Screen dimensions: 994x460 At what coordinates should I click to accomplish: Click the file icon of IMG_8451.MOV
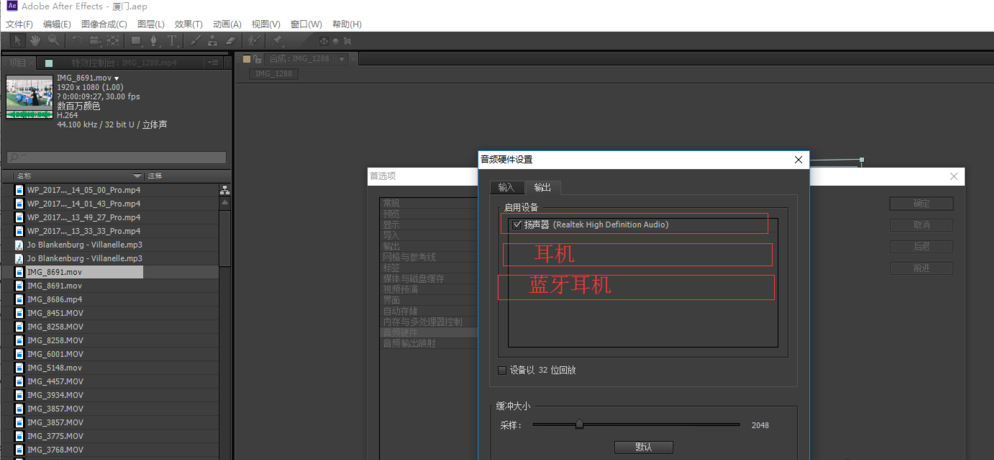pyautogui.click(x=20, y=313)
